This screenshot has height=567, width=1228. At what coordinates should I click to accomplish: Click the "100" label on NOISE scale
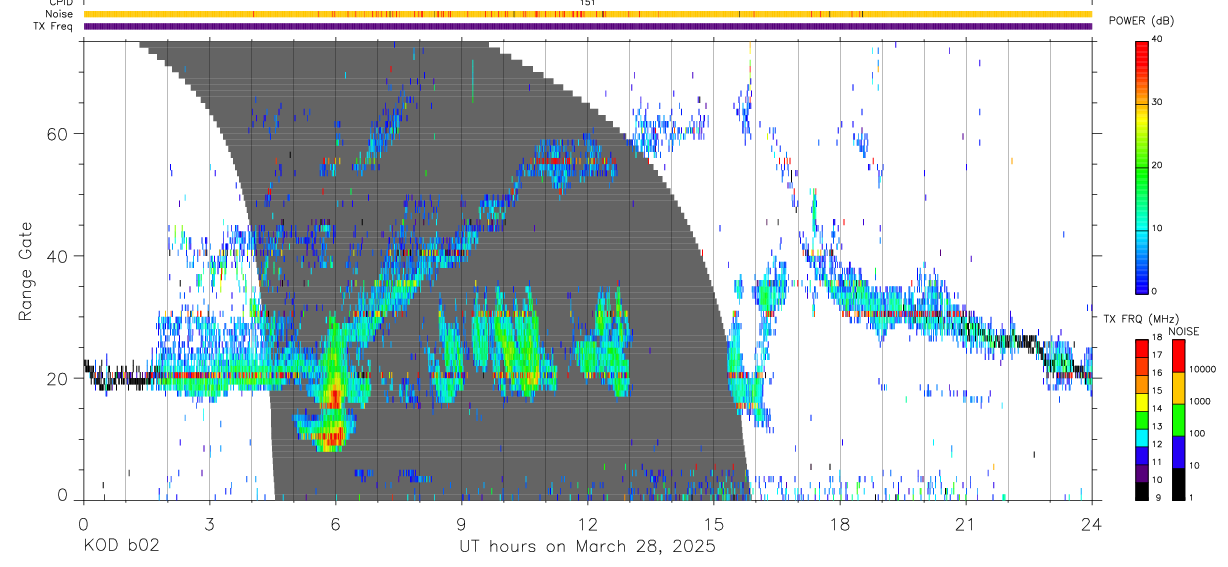pos(1197,434)
